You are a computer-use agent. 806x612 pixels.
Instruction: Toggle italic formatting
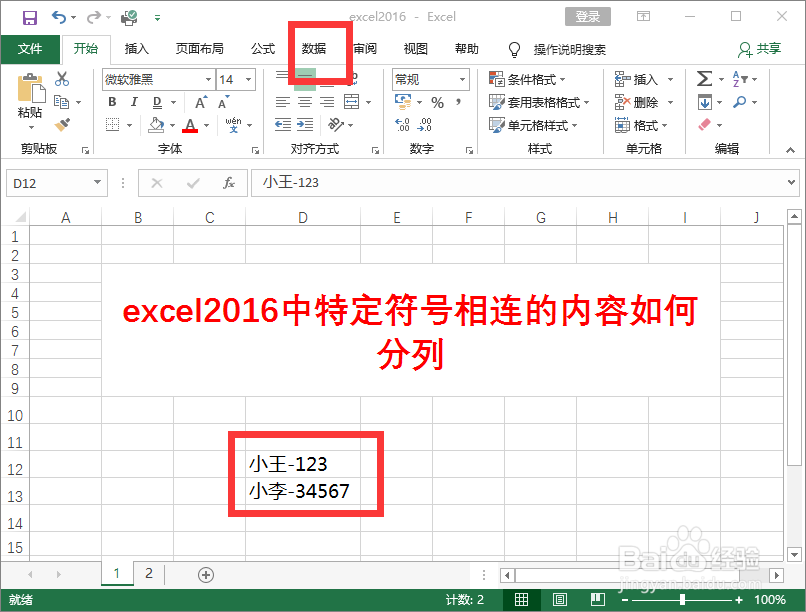click(134, 102)
